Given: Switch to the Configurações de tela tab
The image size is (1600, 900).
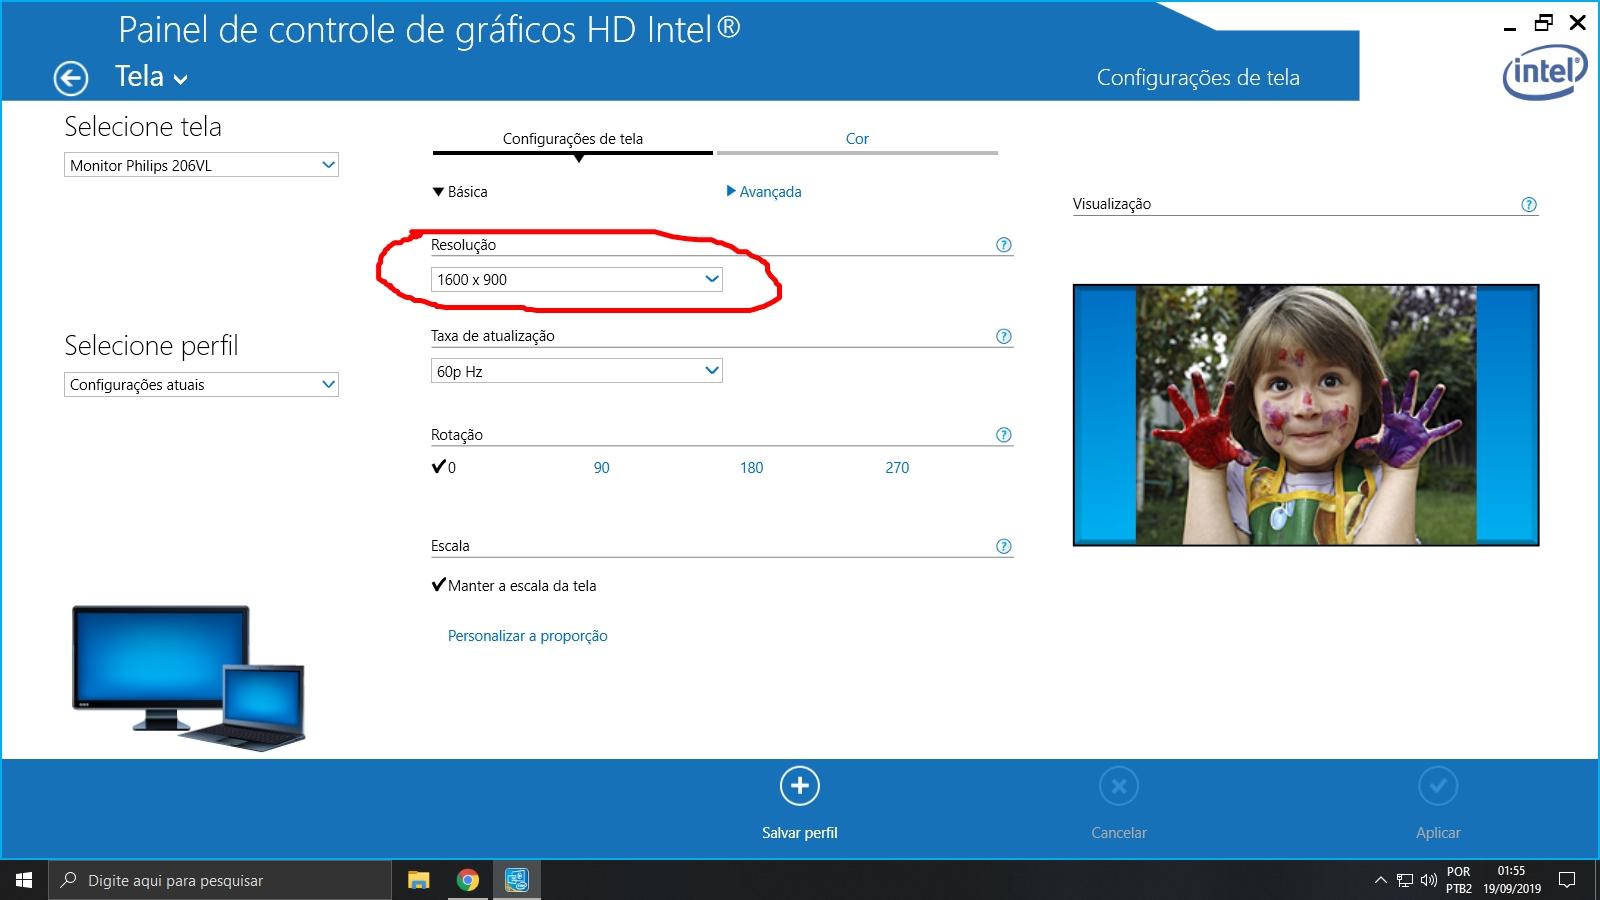Looking at the screenshot, I should [572, 139].
